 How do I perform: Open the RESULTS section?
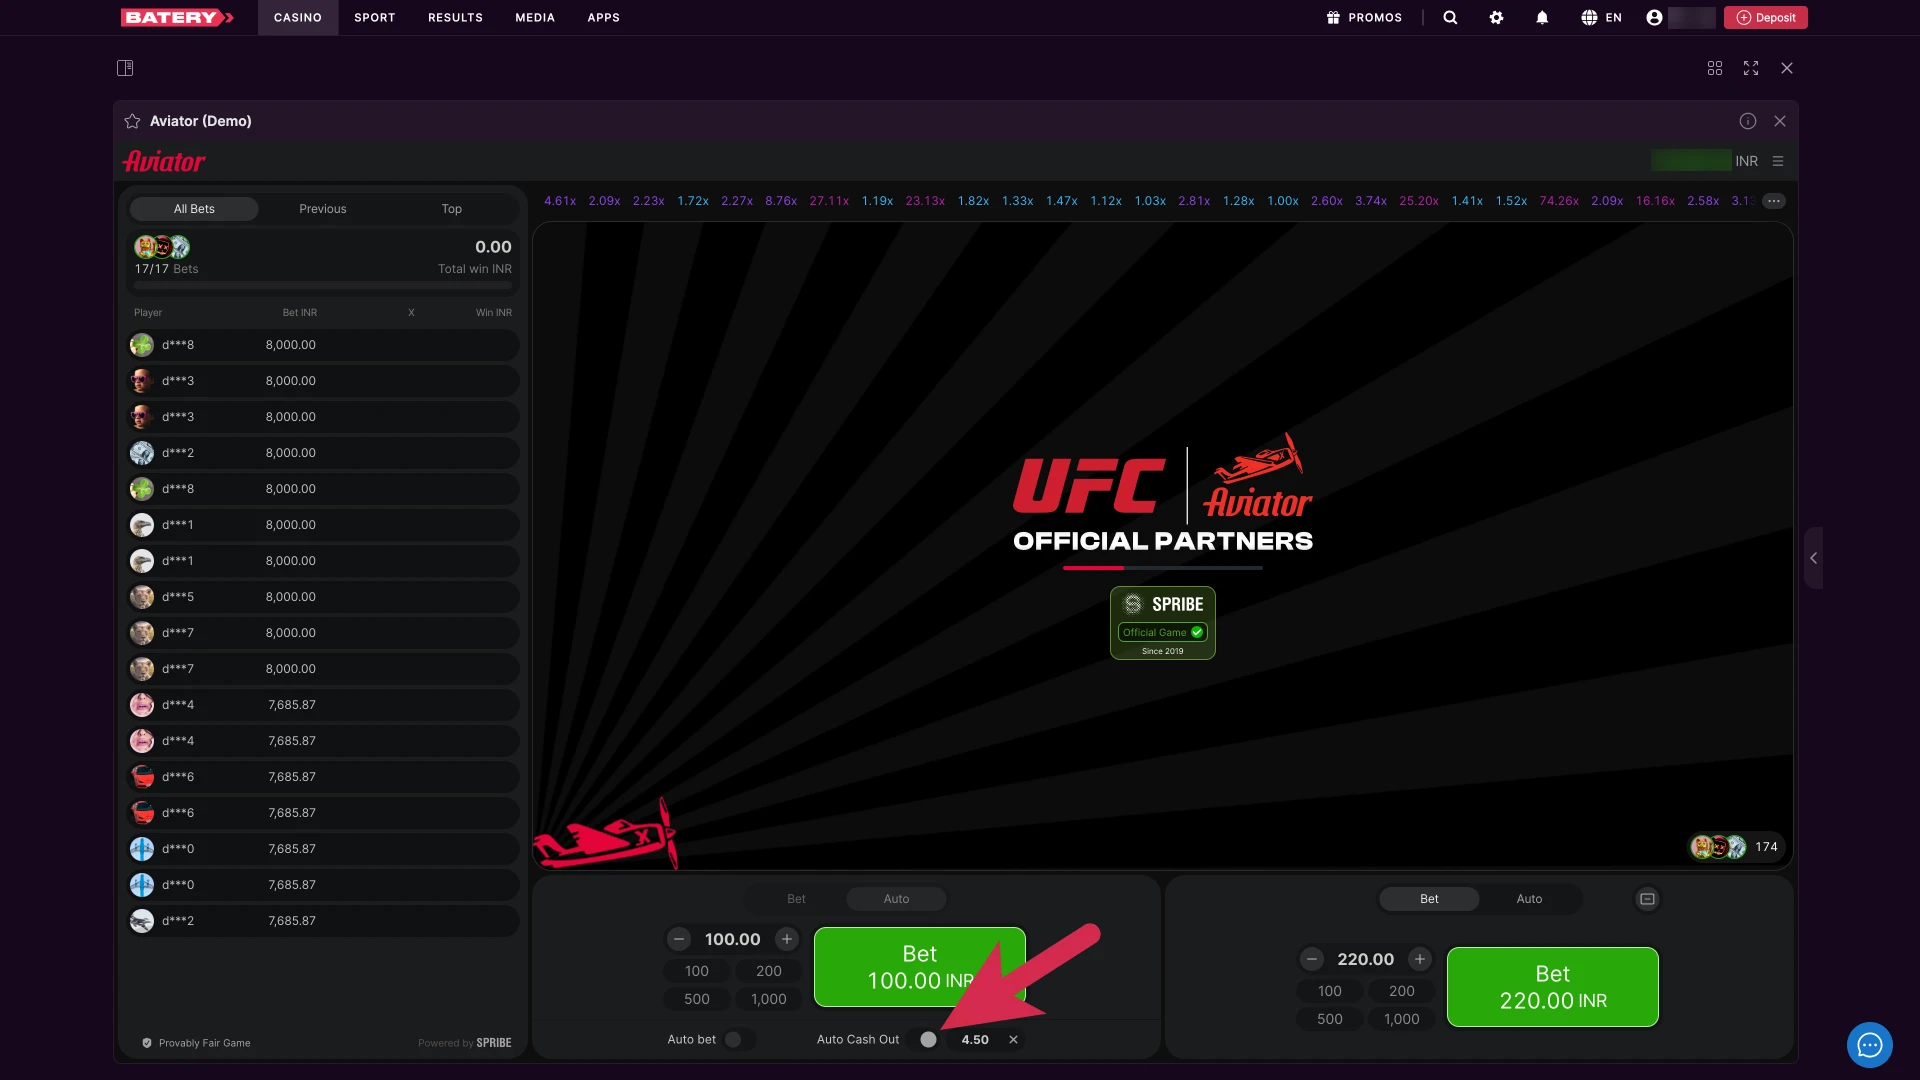[455, 17]
